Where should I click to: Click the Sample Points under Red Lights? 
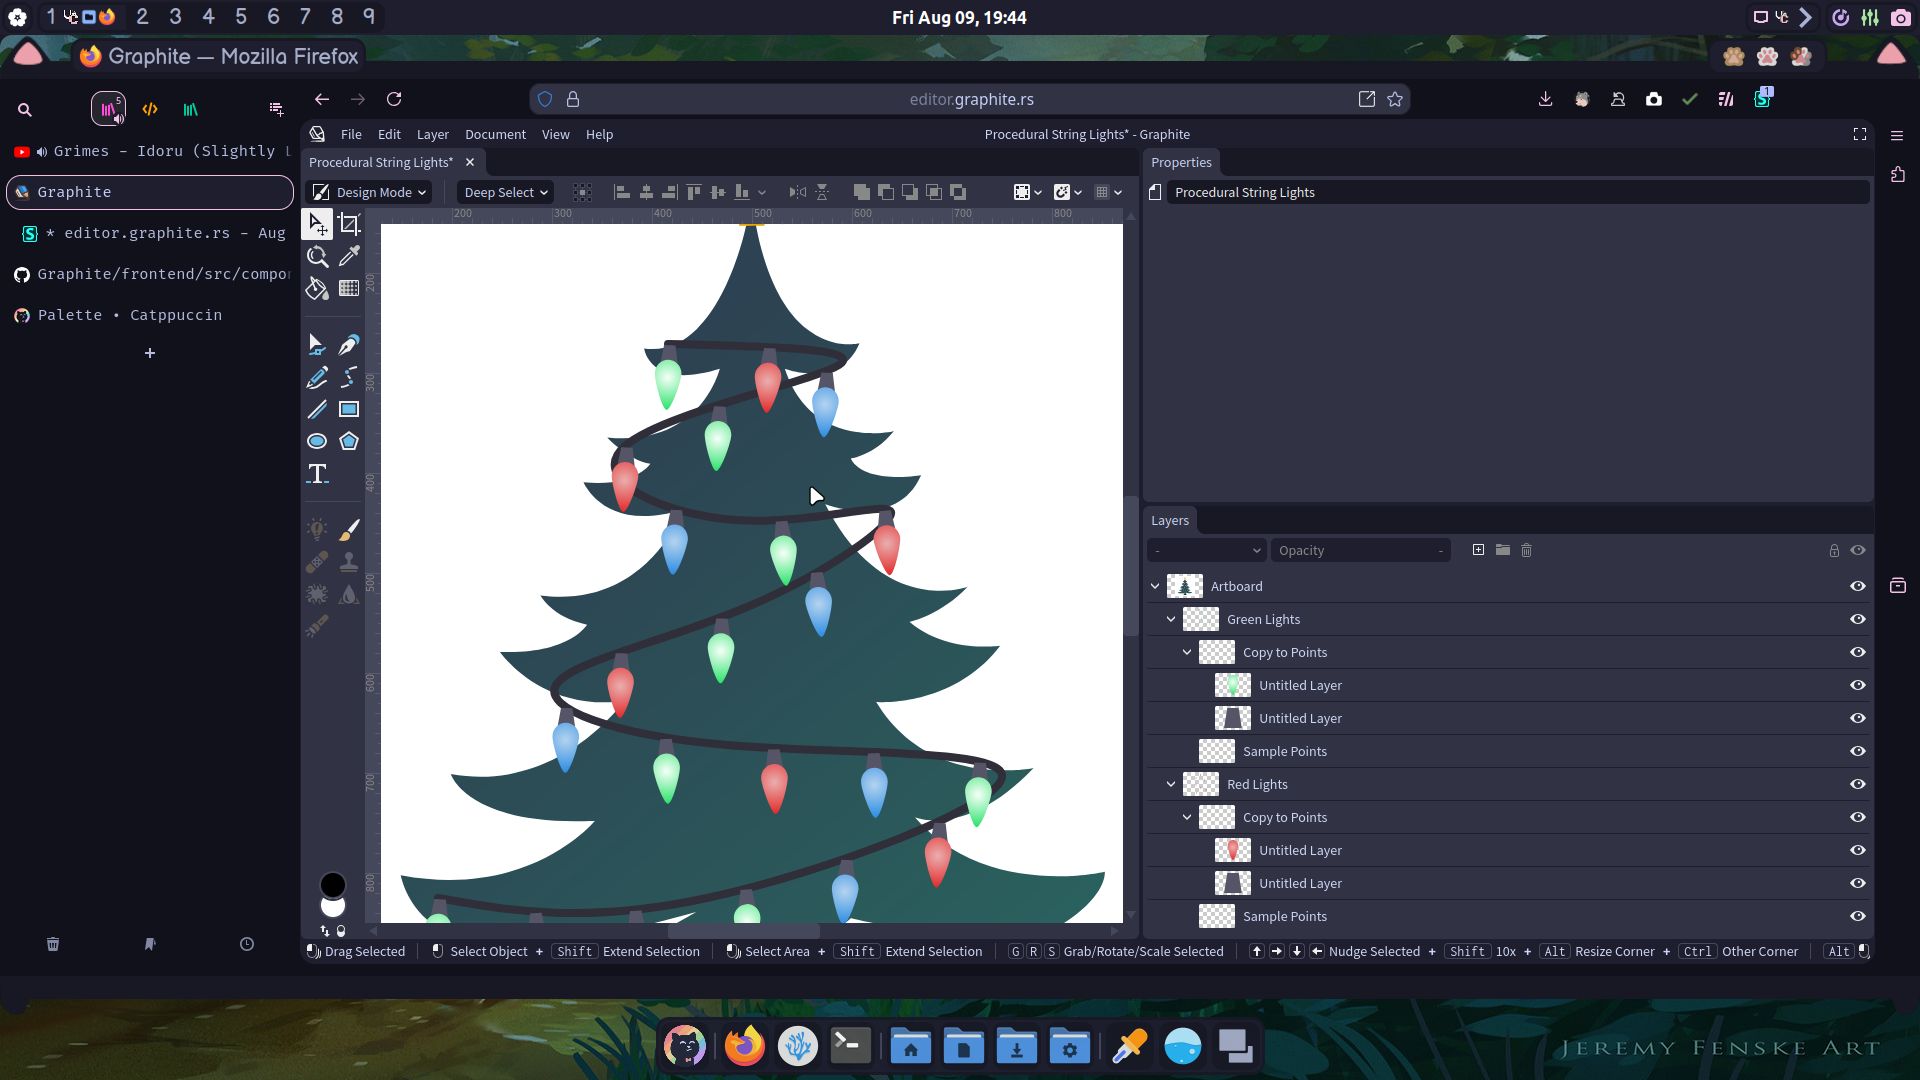click(x=1286, y=915)
